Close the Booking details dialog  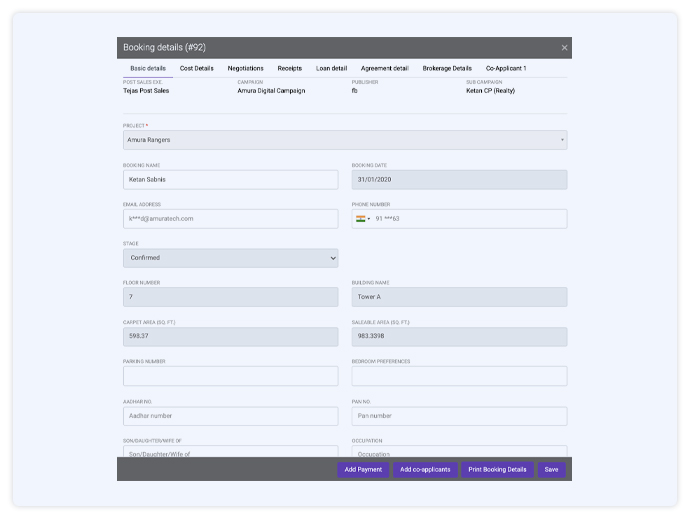pyautogui.click(x=564, y=48)
